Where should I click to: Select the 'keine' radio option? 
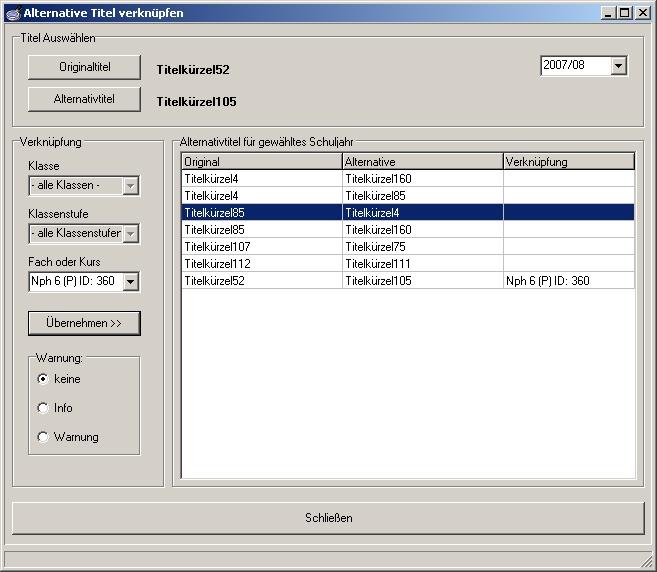click(43, 379)
